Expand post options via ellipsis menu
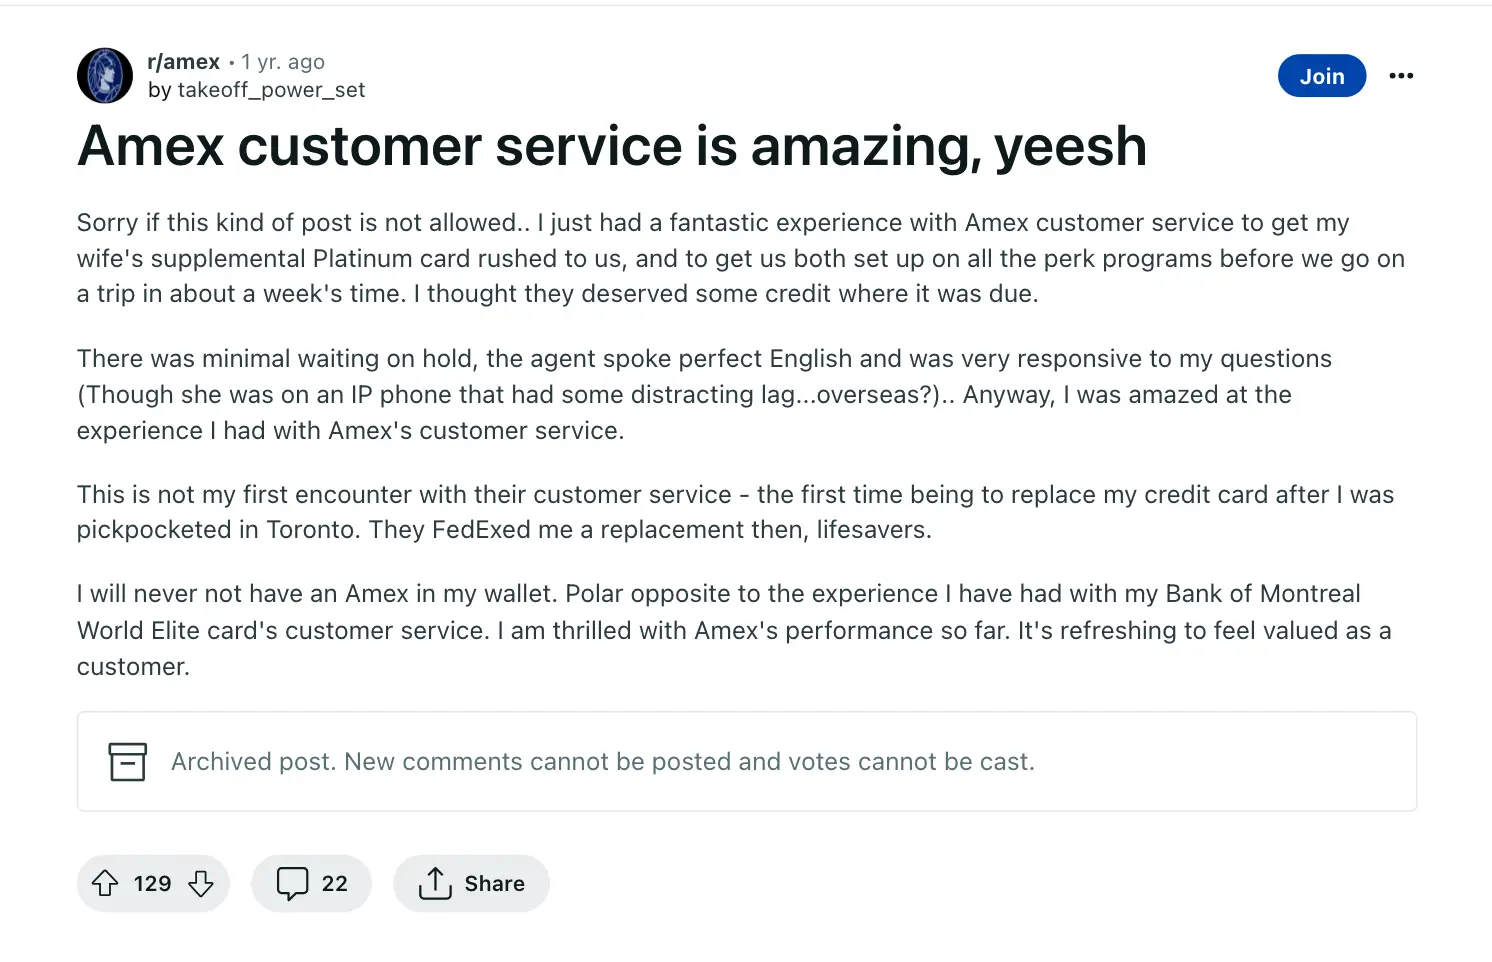The image size is (1492, 962). point(1401,75)
